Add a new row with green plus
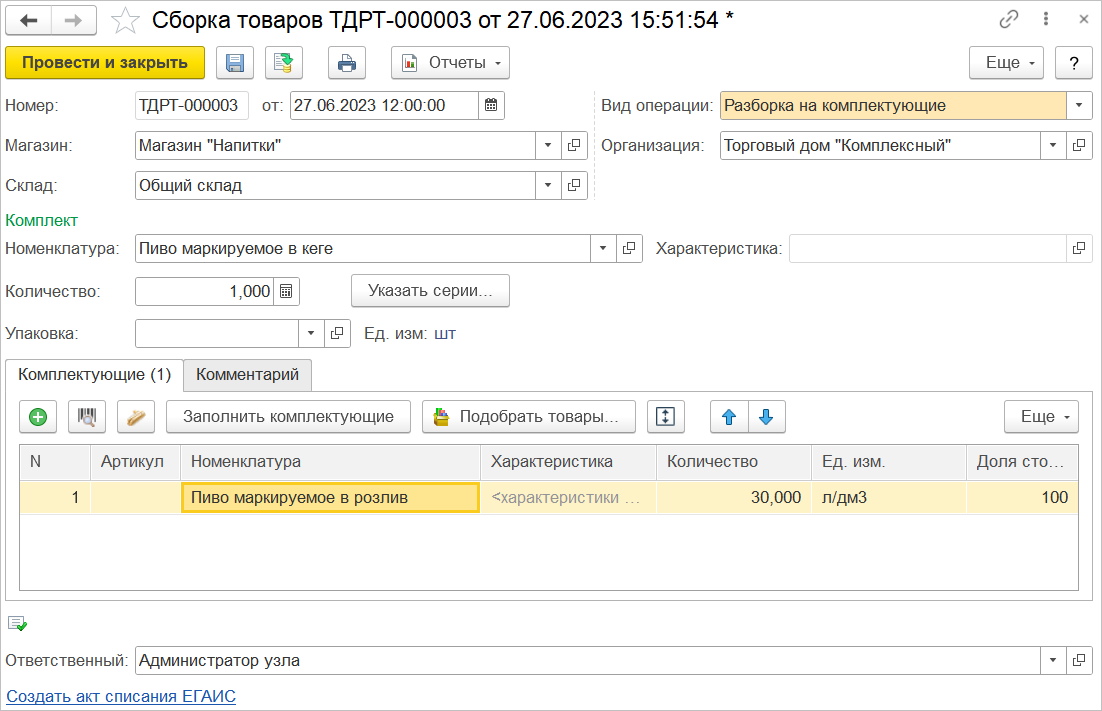 pos(38,417)
